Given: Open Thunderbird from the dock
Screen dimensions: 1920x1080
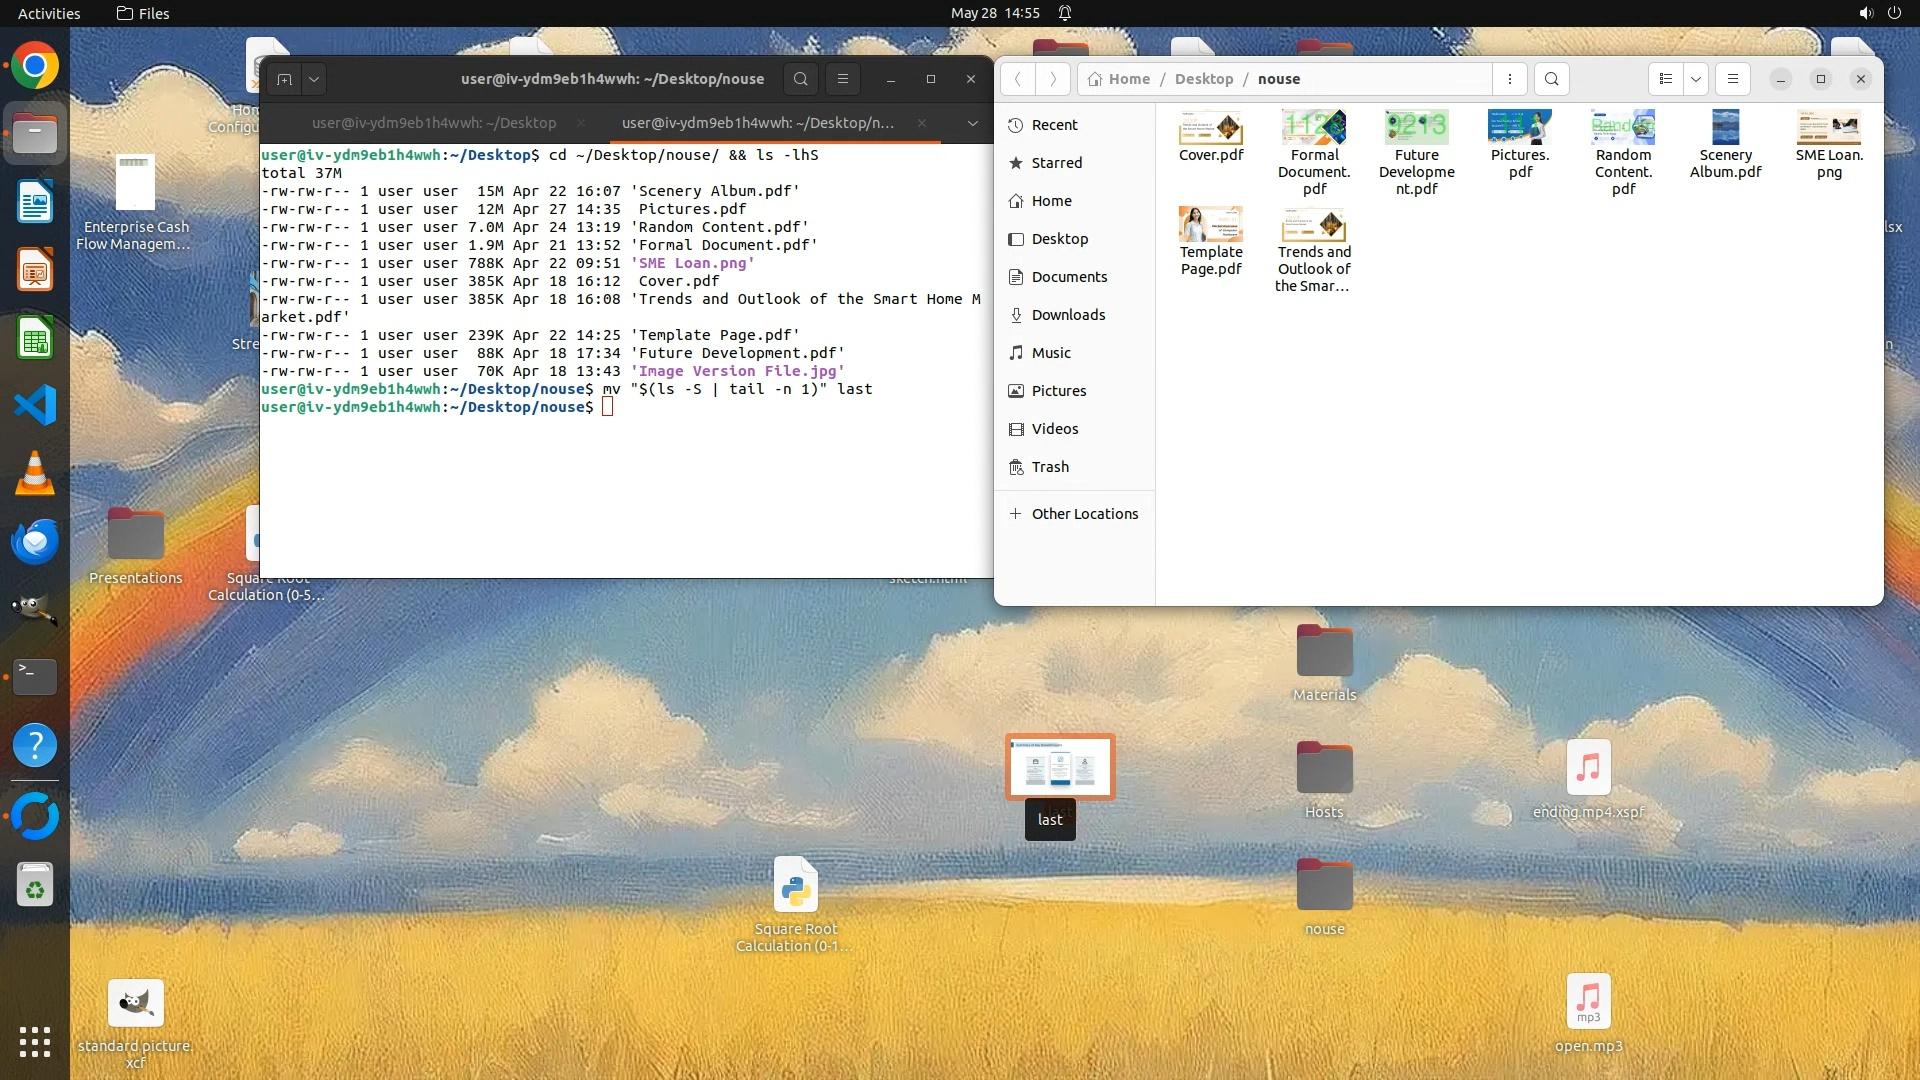Looking at the screenshot, I should [x=35, y=542].
